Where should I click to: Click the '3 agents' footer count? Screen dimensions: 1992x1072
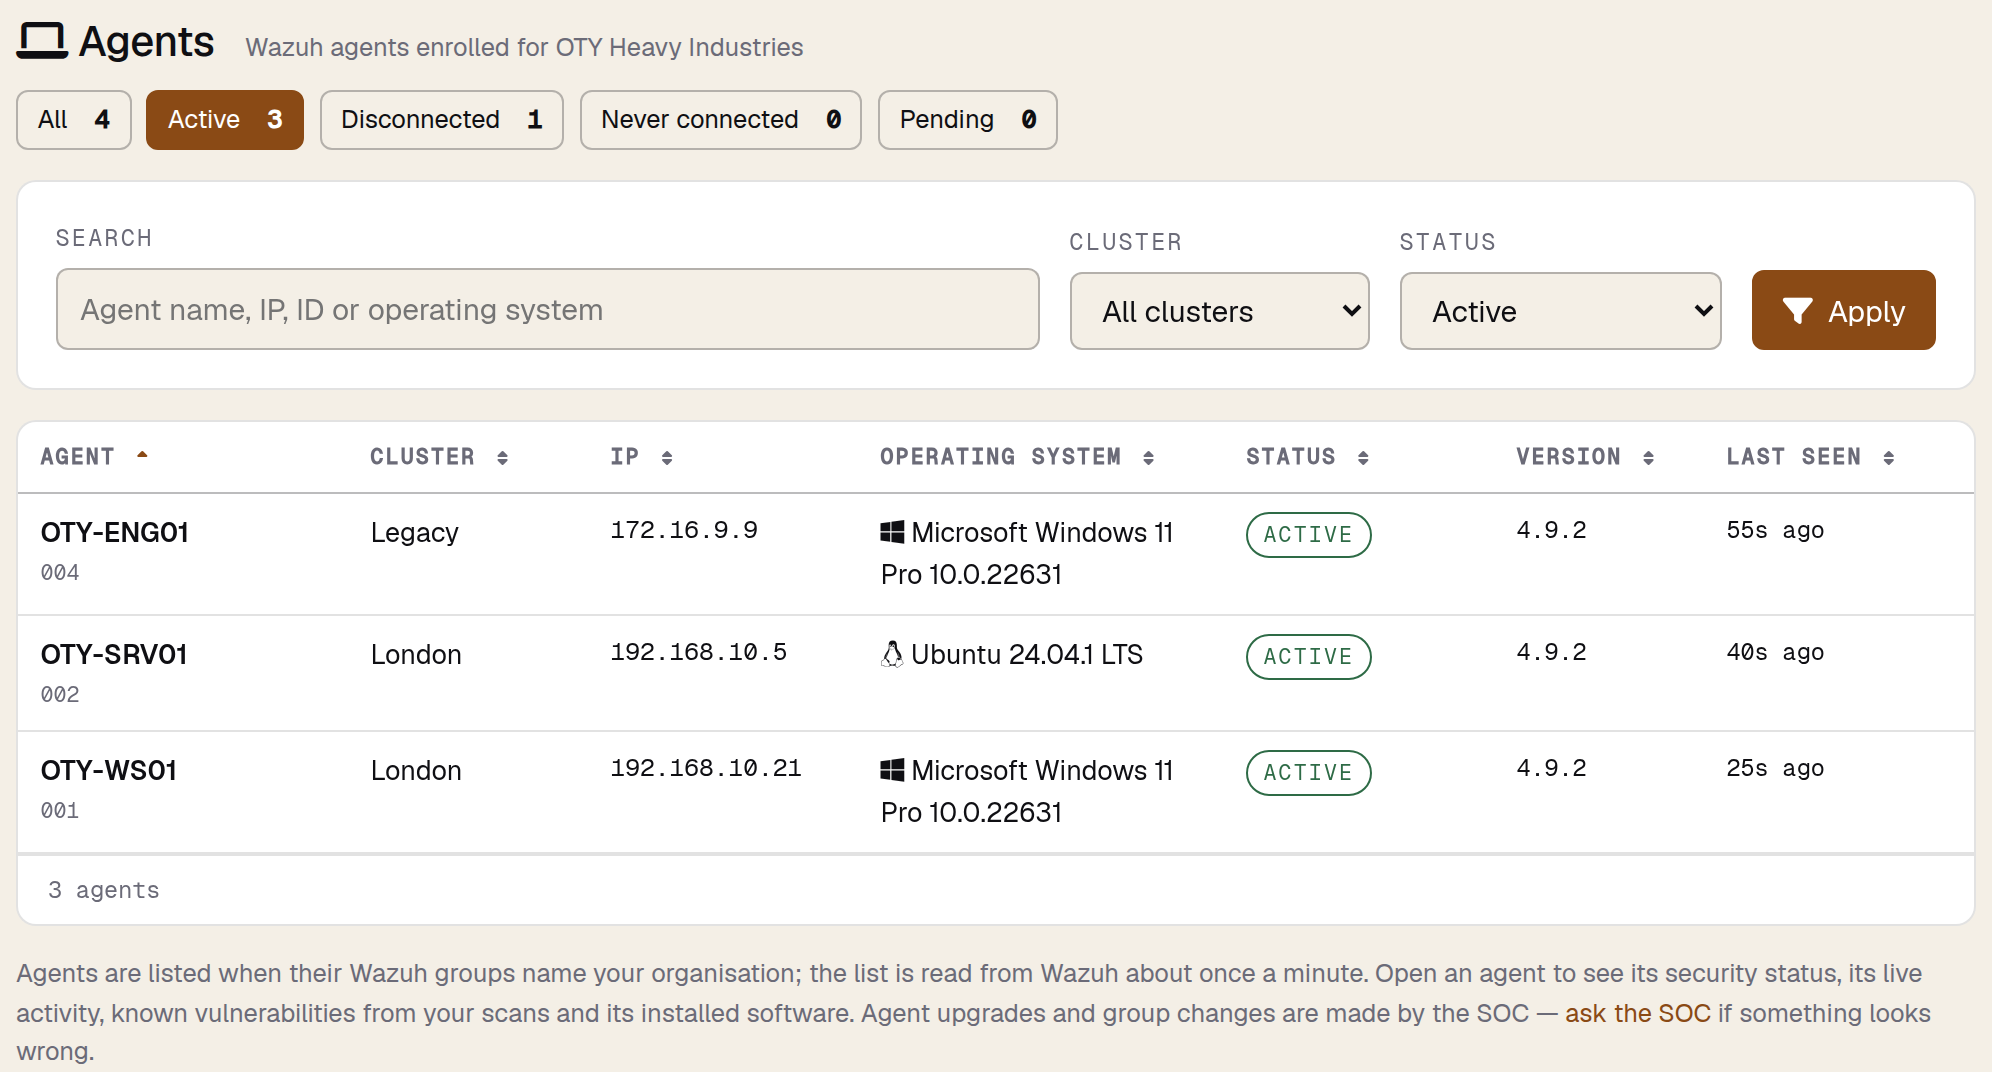coord(104,890)
